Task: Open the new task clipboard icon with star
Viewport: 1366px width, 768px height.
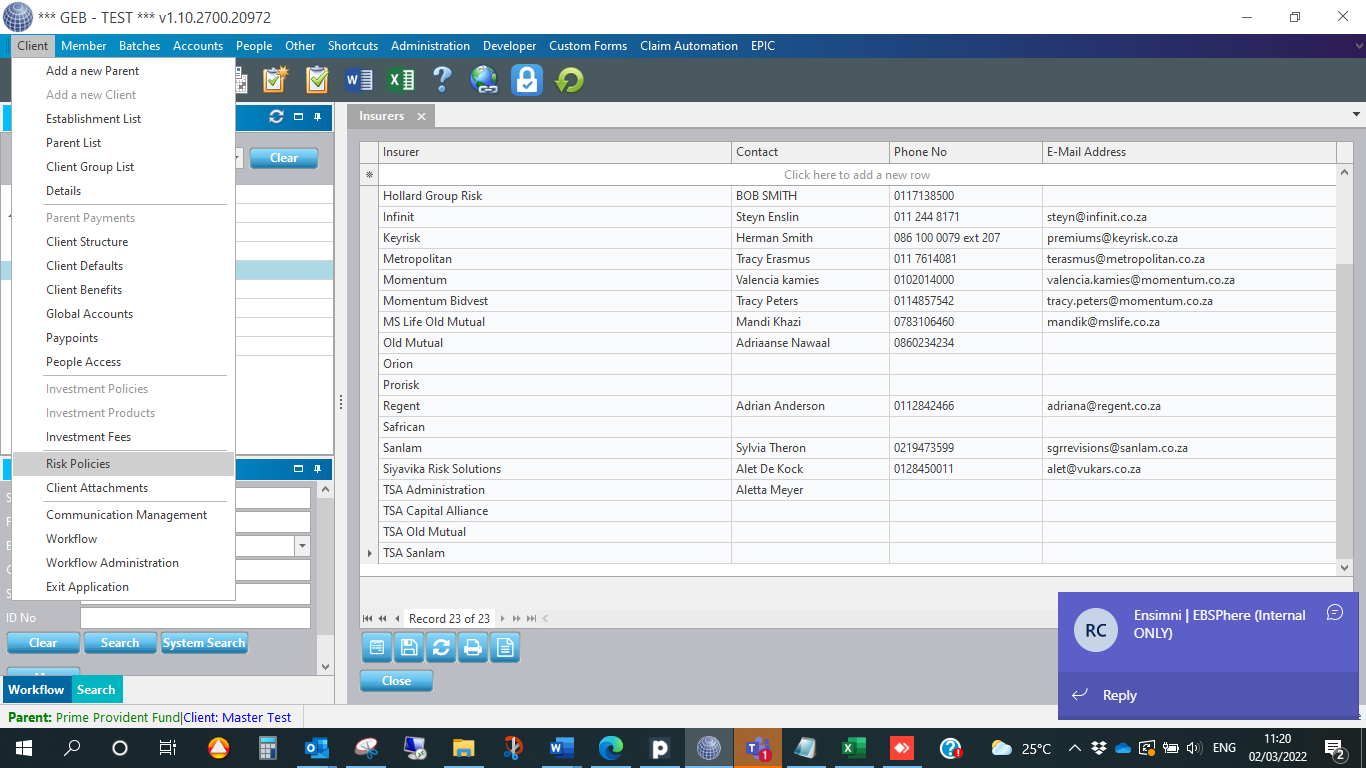Action: pos(275,79)
